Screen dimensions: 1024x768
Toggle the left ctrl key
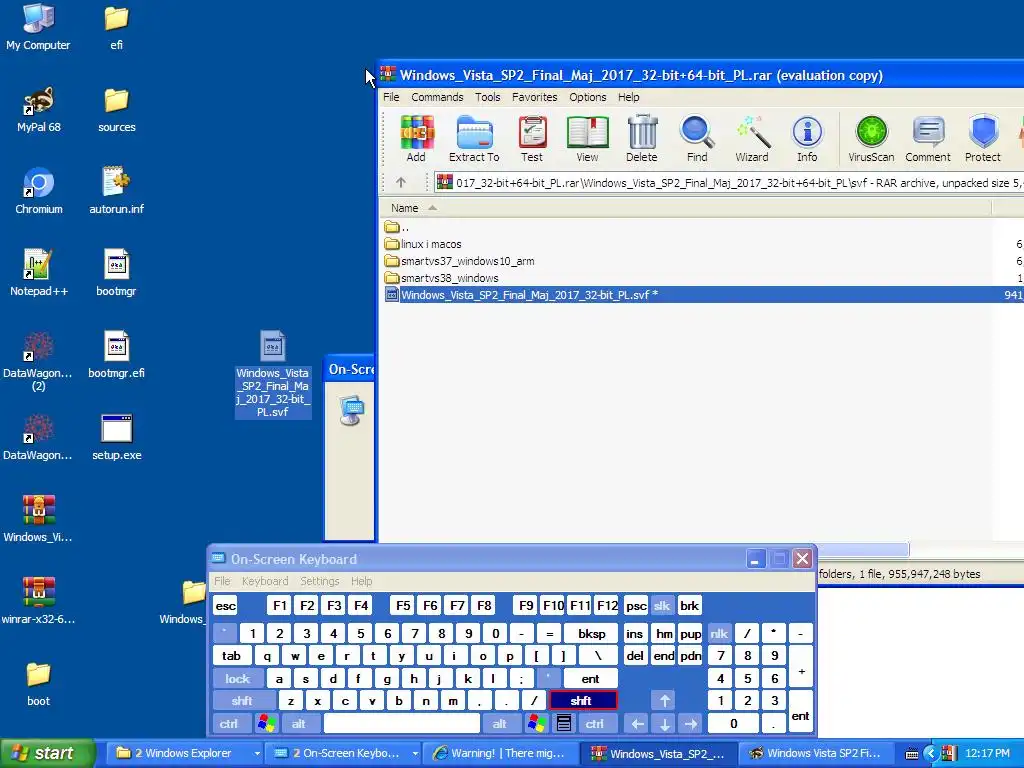[229, 724]
